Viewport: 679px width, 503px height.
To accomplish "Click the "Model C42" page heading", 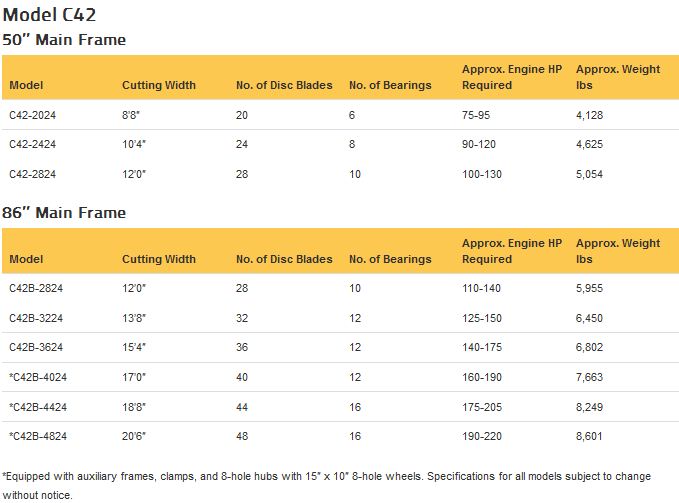I will tap(50, 15).
